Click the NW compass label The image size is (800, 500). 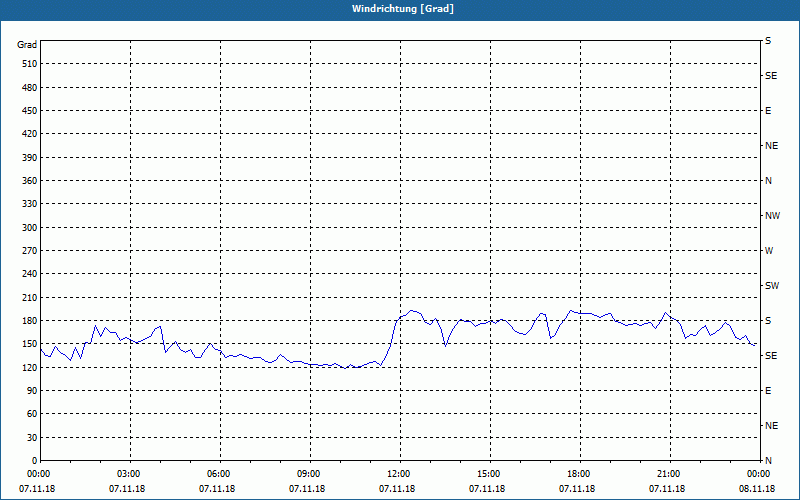coord(772,216)
